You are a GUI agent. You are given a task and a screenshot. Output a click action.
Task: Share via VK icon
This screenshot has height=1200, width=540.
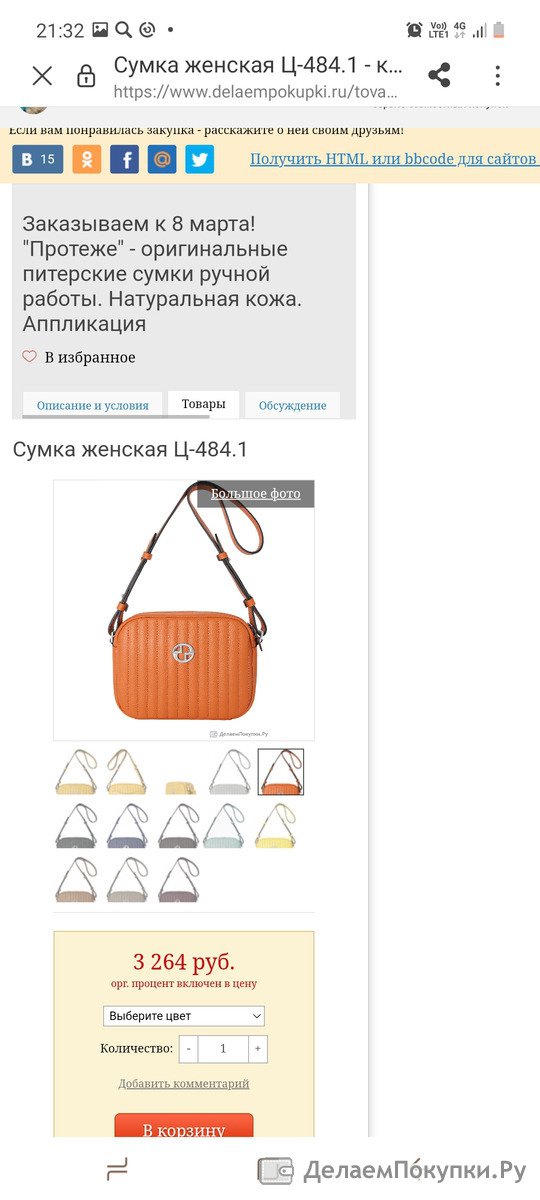[38, 159]
